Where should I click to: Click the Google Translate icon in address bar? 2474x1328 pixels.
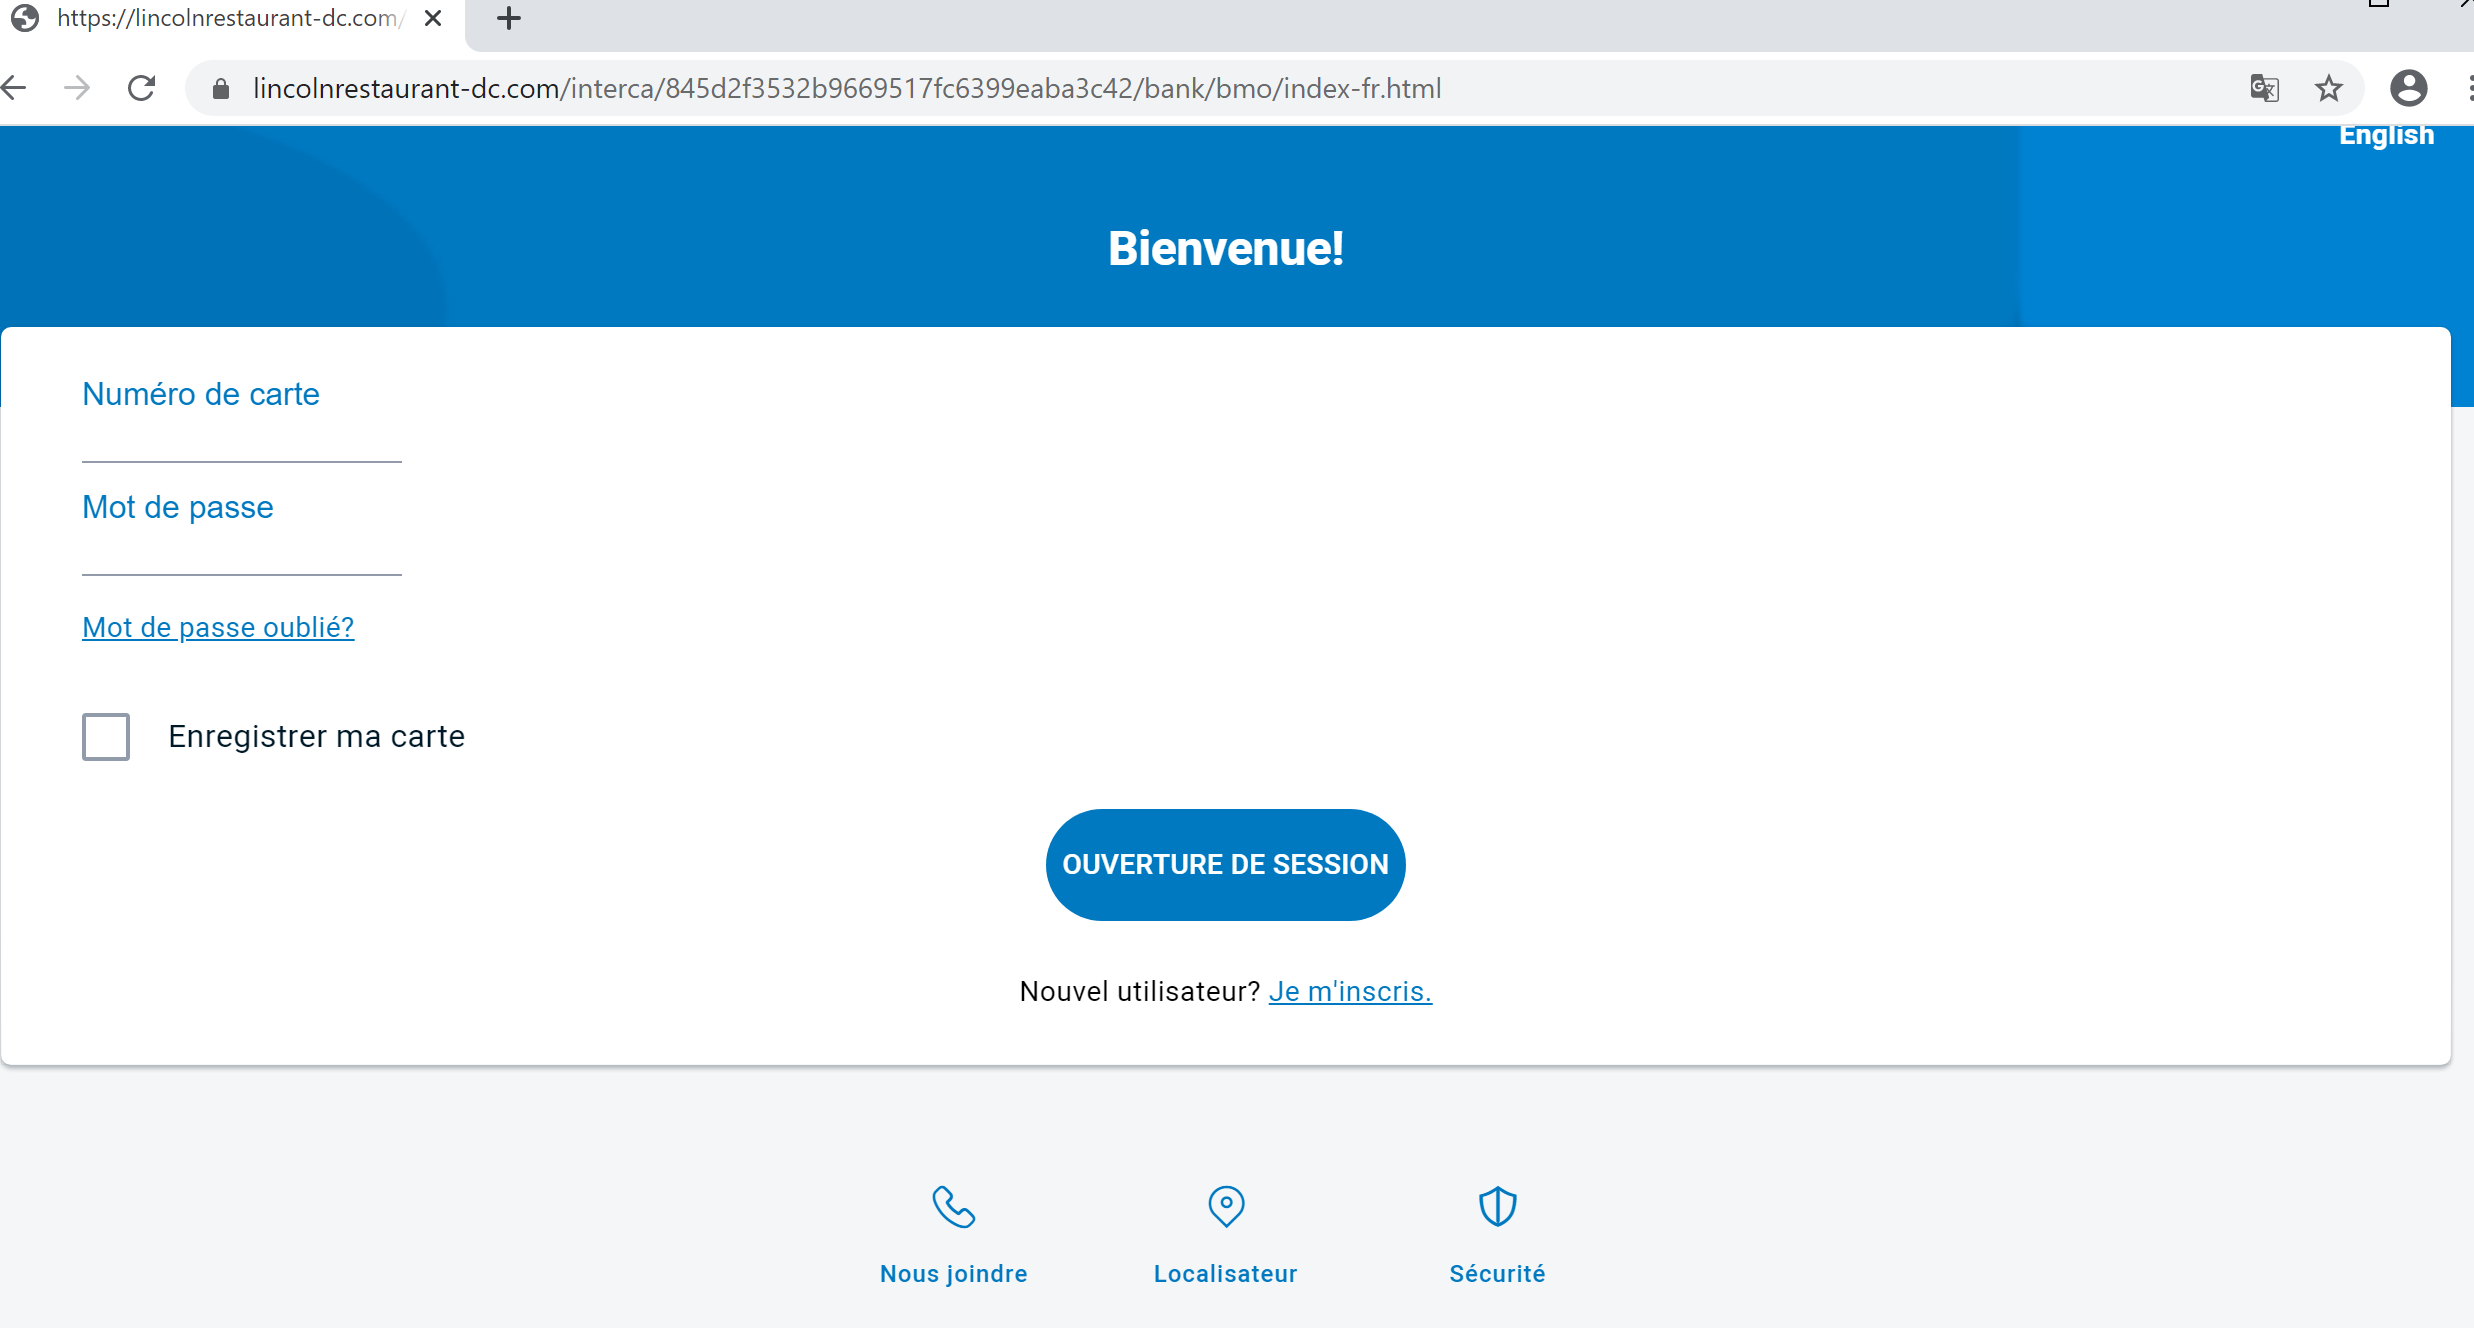(2264, 89)
